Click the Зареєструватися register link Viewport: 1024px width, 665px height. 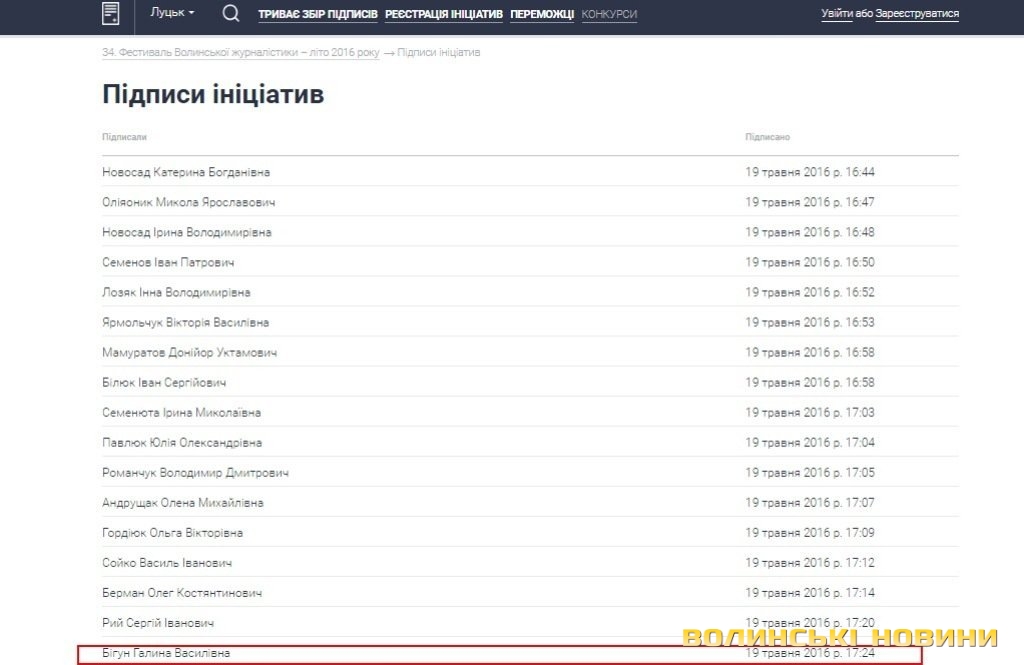coord(917,14)
